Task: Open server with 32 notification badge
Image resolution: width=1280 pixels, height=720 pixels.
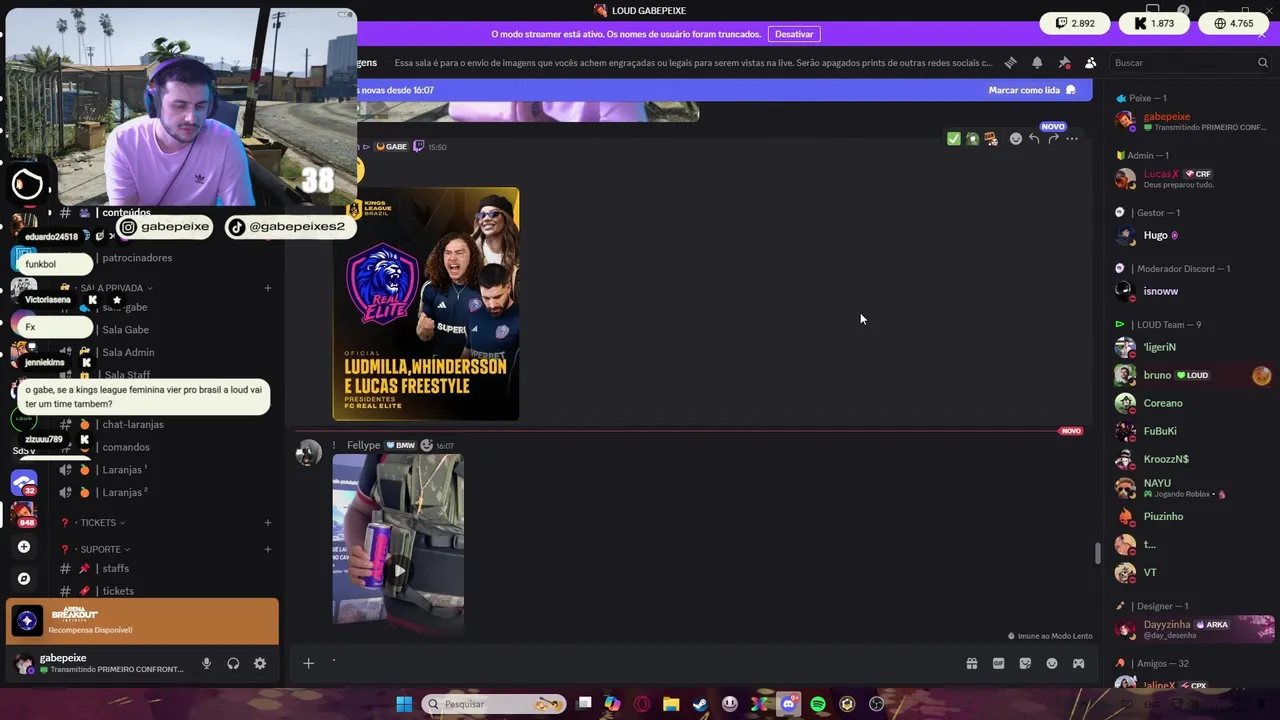Action: click(24, 484)
